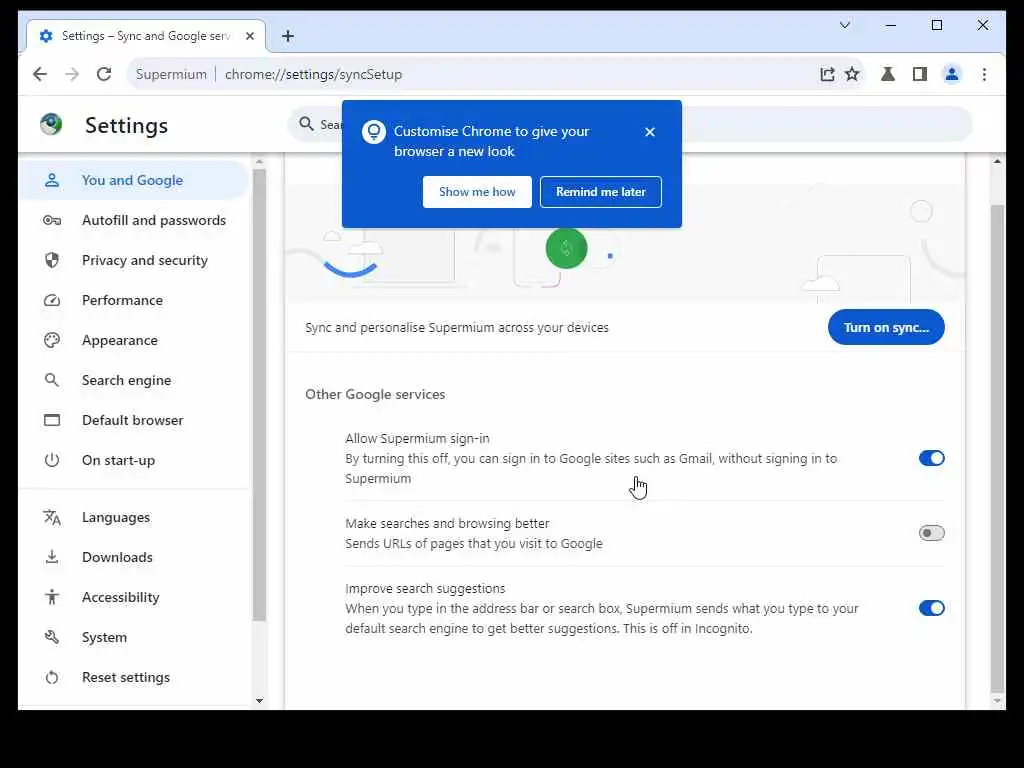
Task: Bookmark this tab with the star icon
Action: click(852, 74)
